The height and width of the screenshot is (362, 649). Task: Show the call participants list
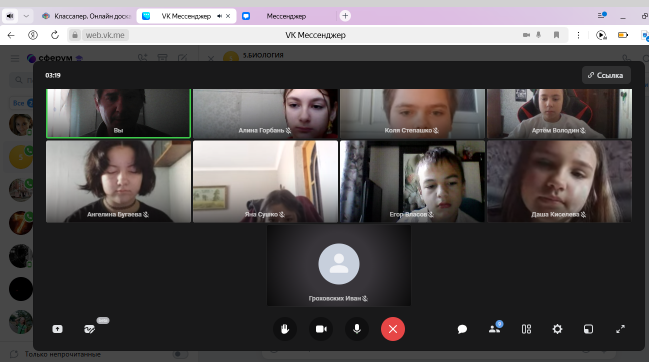pyautogui.click(x=495, y=329)
